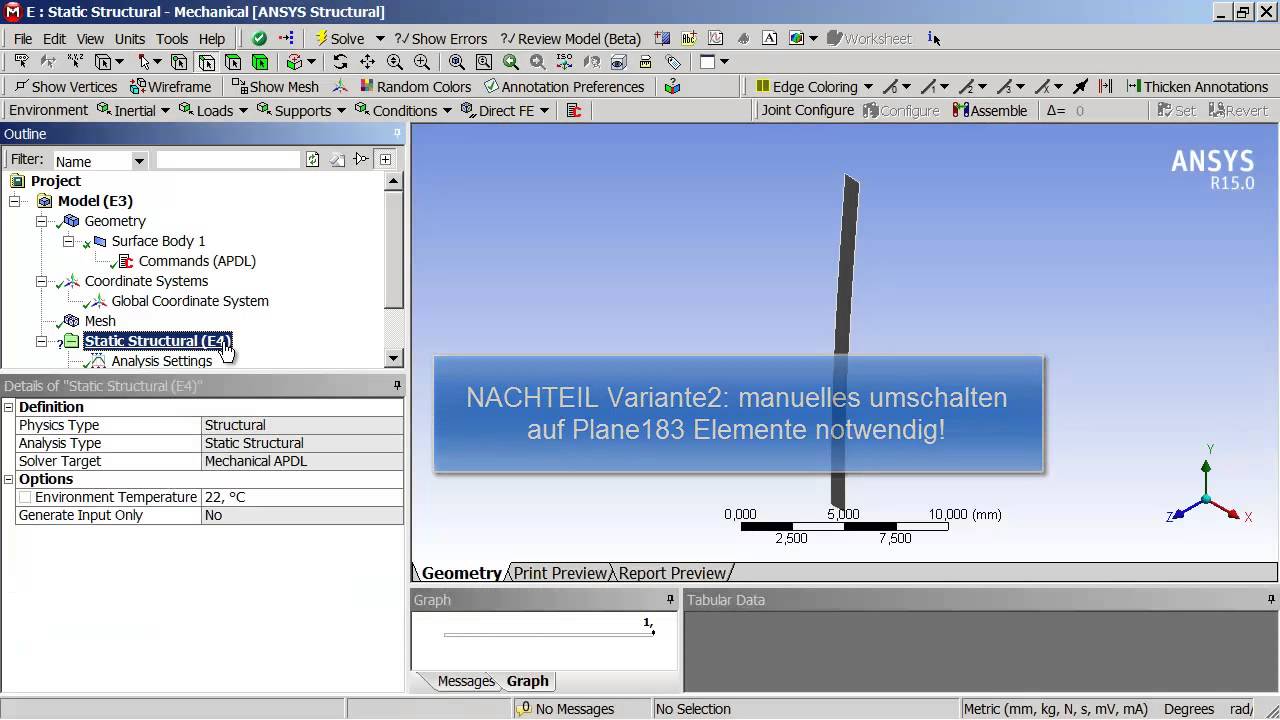
Task: Tick the Environment Temperature parameter checkbox
Action: click(26, 497)
